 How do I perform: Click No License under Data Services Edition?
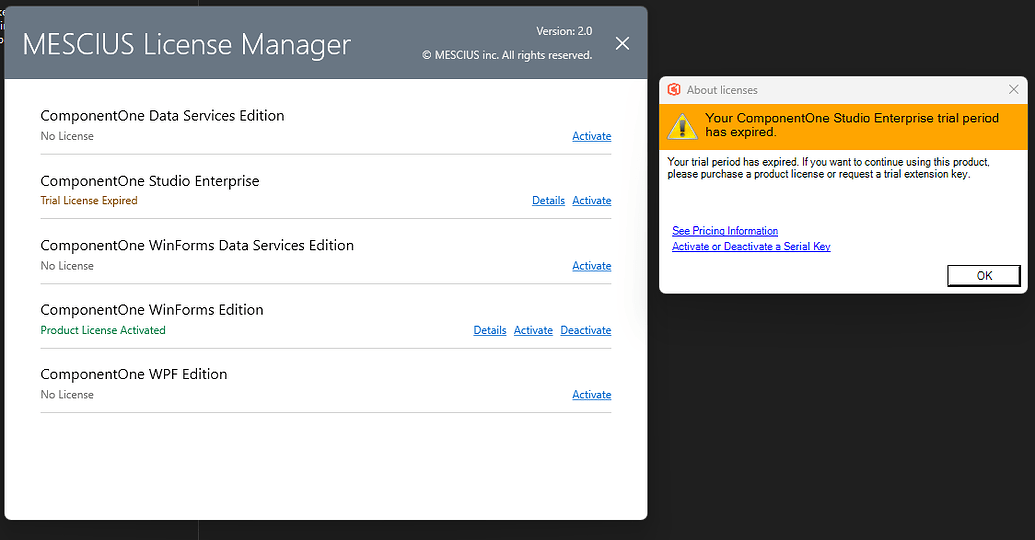click(67, 136)
